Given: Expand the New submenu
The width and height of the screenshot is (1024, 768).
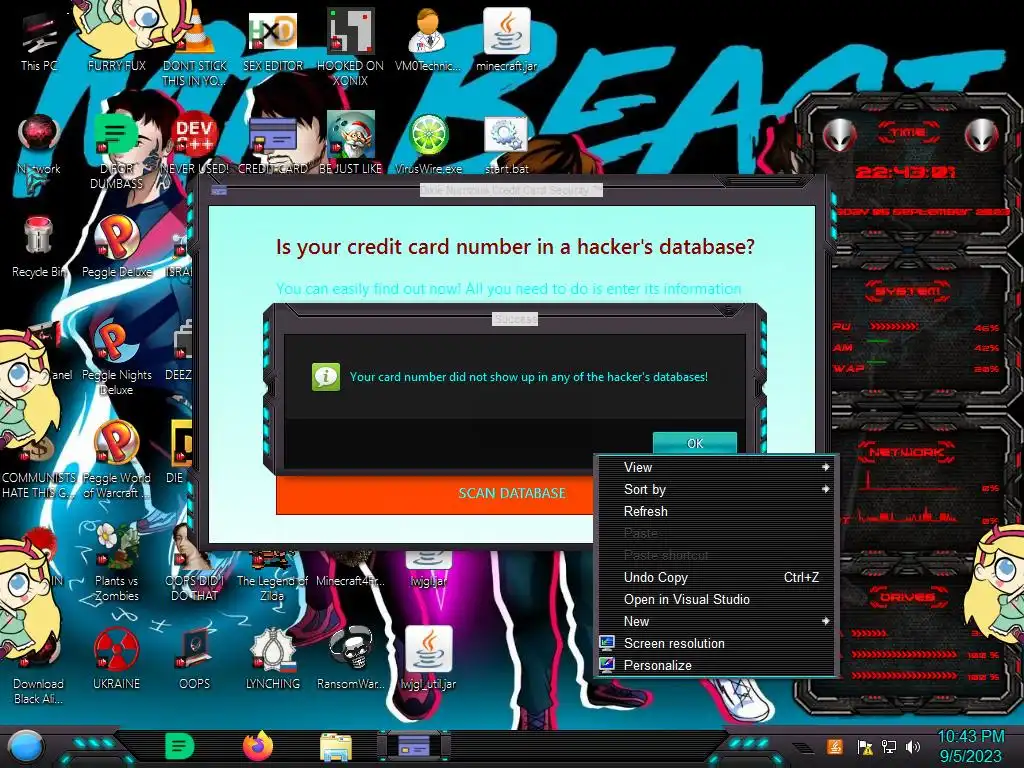Looking at the screenshot, I should [x=716, y=621].
